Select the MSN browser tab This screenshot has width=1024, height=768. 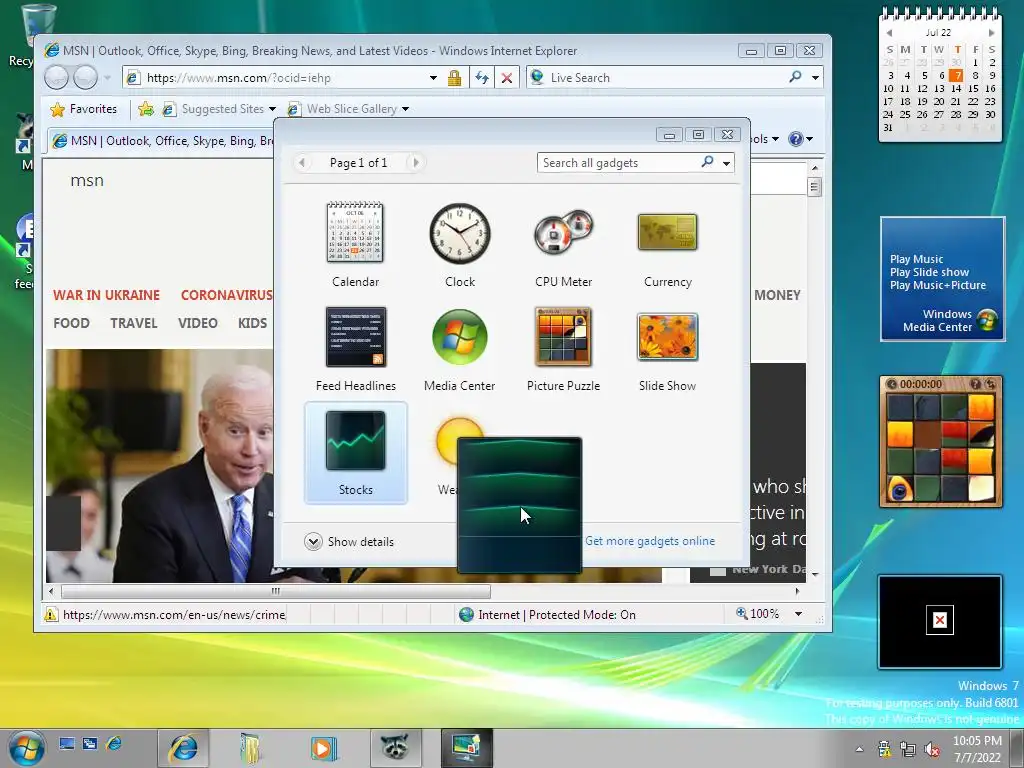coord(162,140)
